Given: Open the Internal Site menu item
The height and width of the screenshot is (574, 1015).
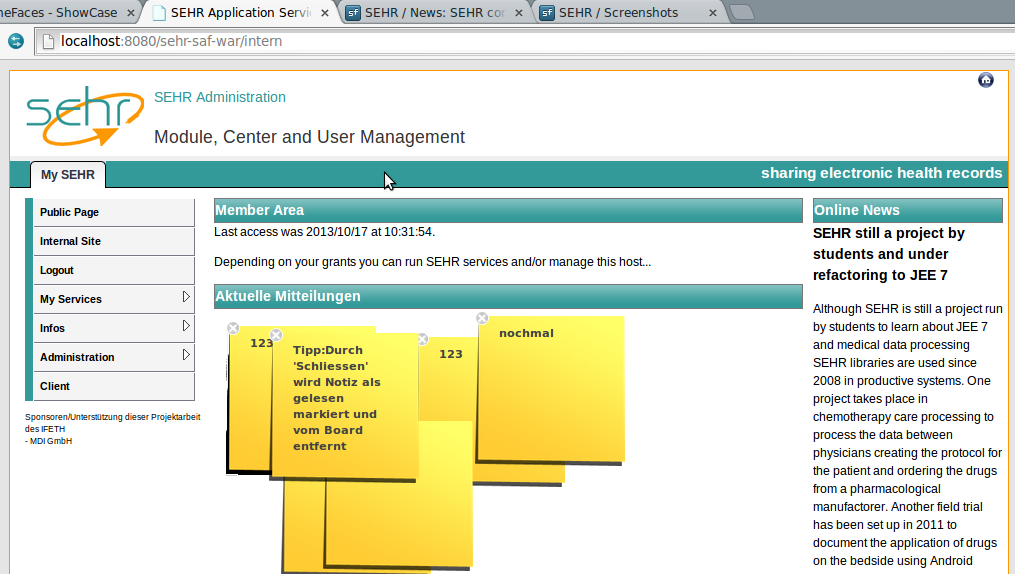Looking at the screenshot, I should [114, 241].
